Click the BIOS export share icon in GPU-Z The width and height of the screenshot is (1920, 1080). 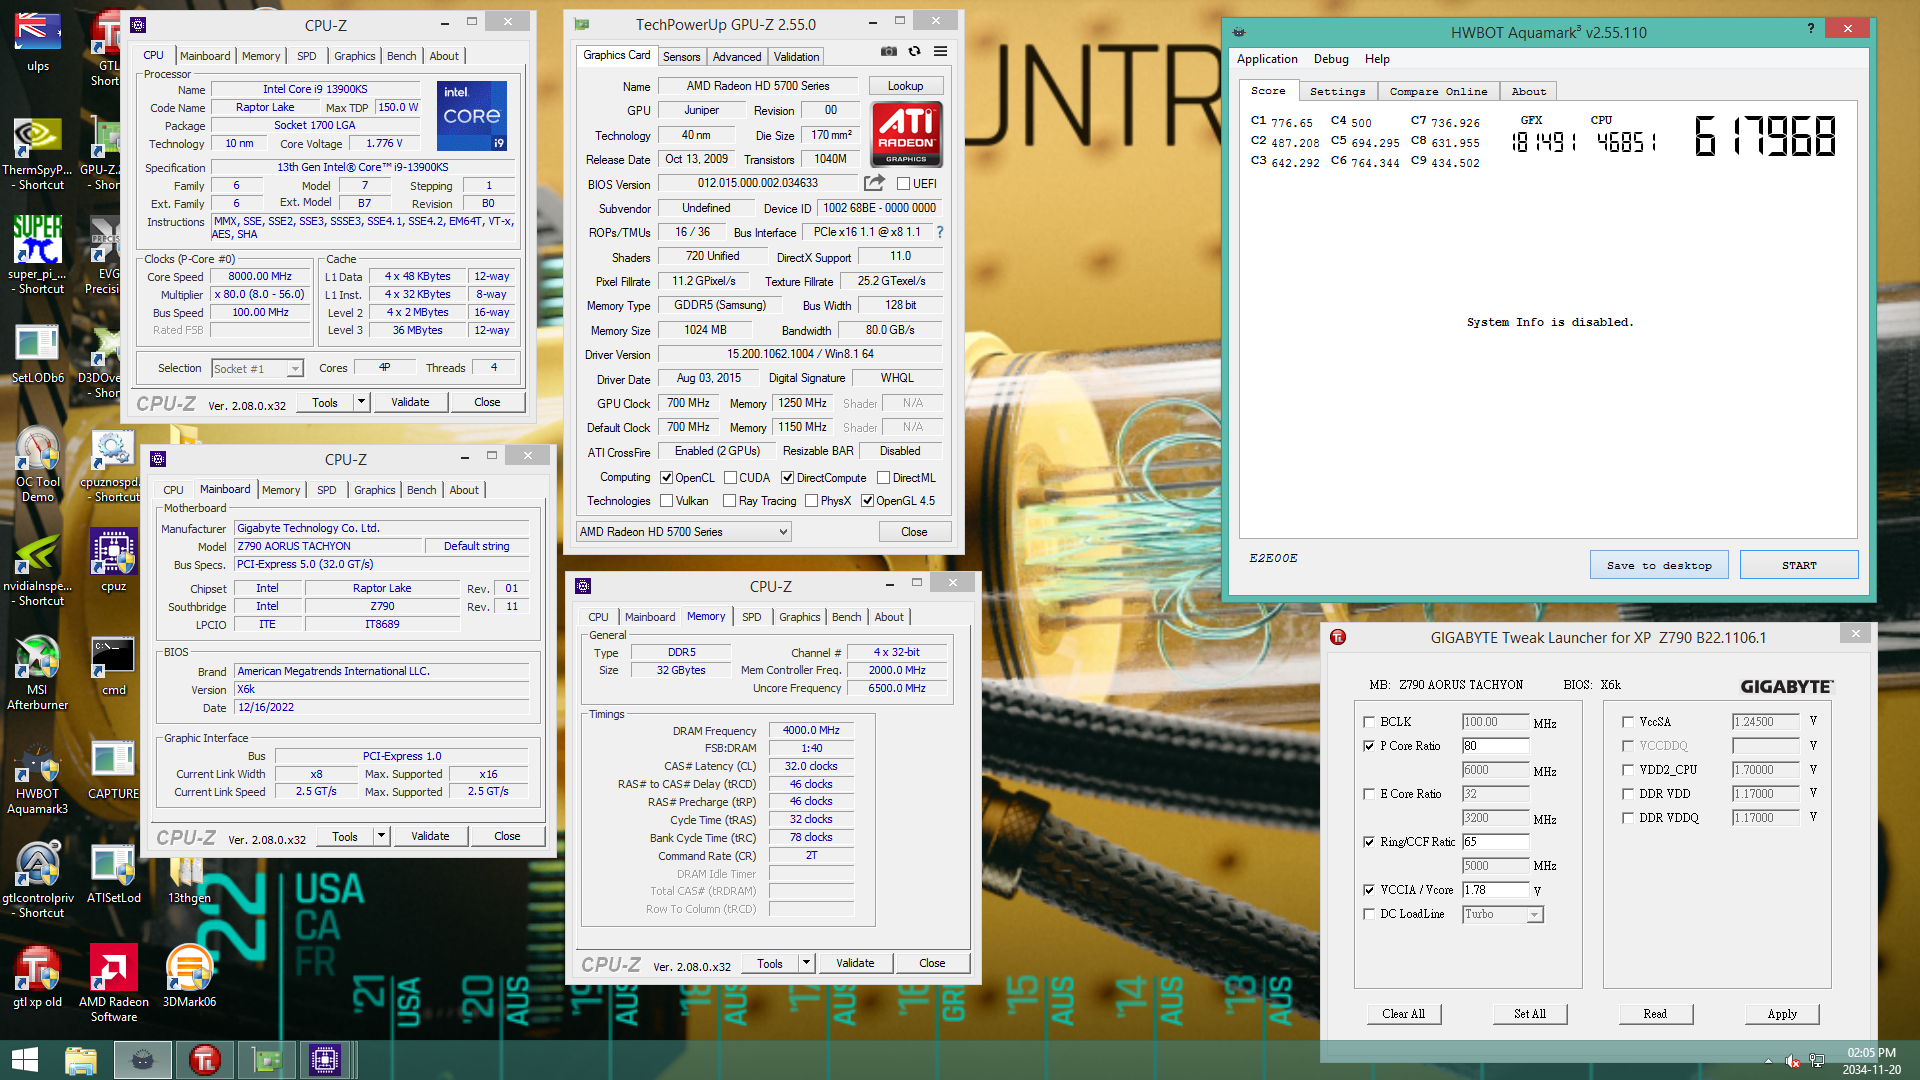(874, 183)
